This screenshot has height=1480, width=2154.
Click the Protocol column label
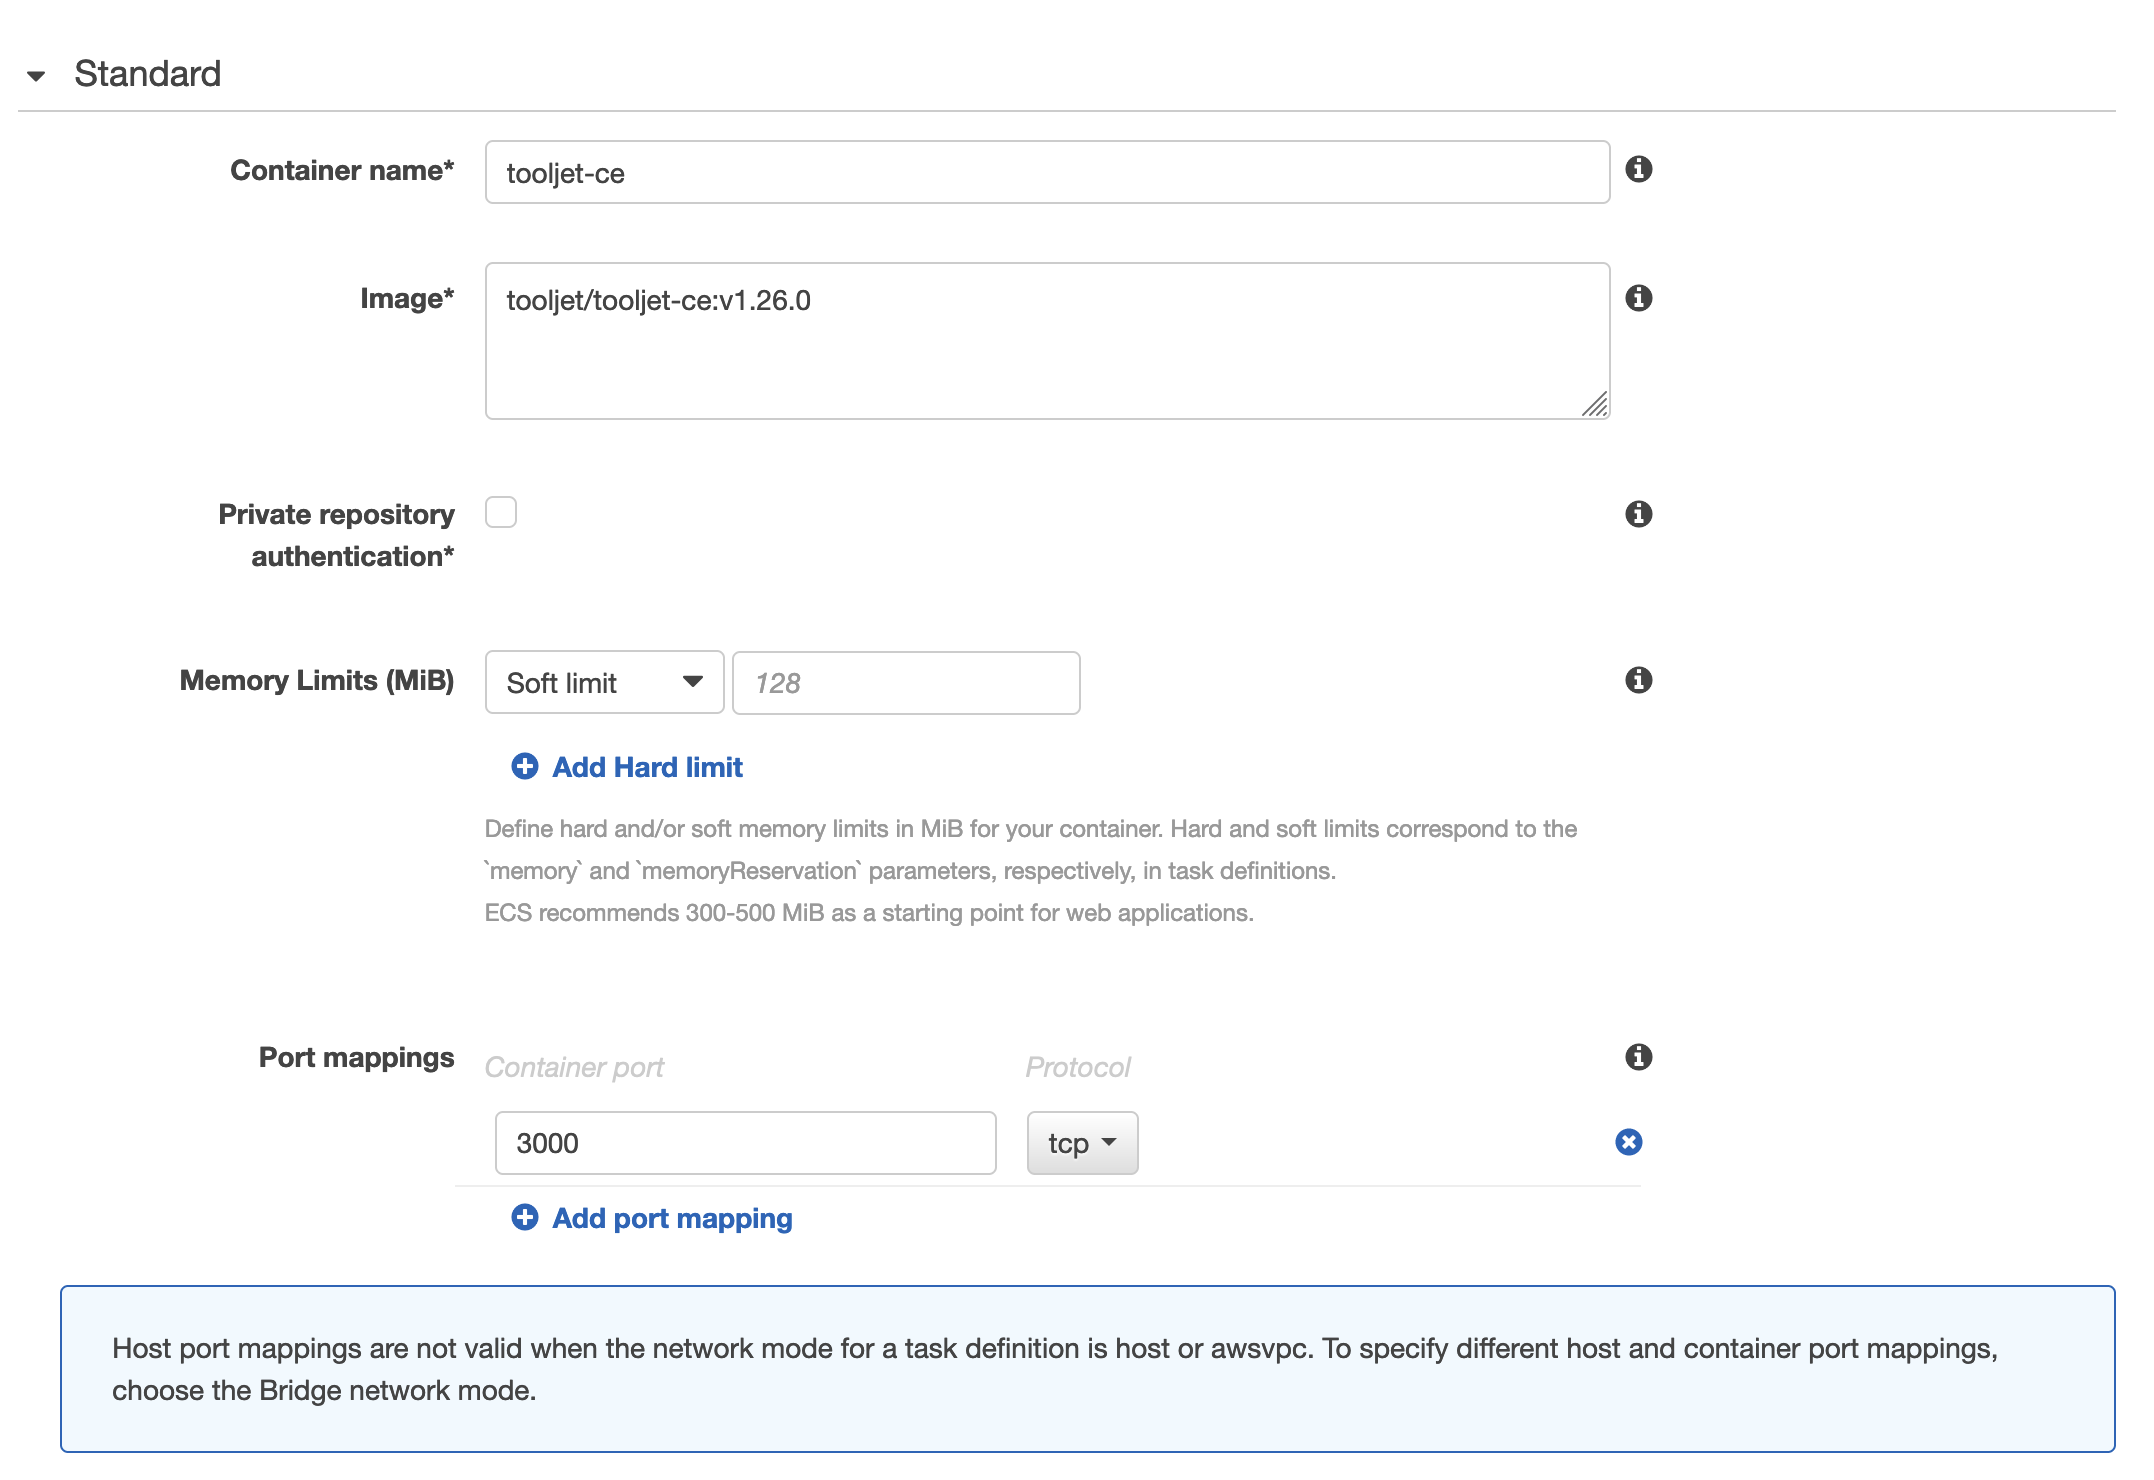(x=1078, y=1067)
